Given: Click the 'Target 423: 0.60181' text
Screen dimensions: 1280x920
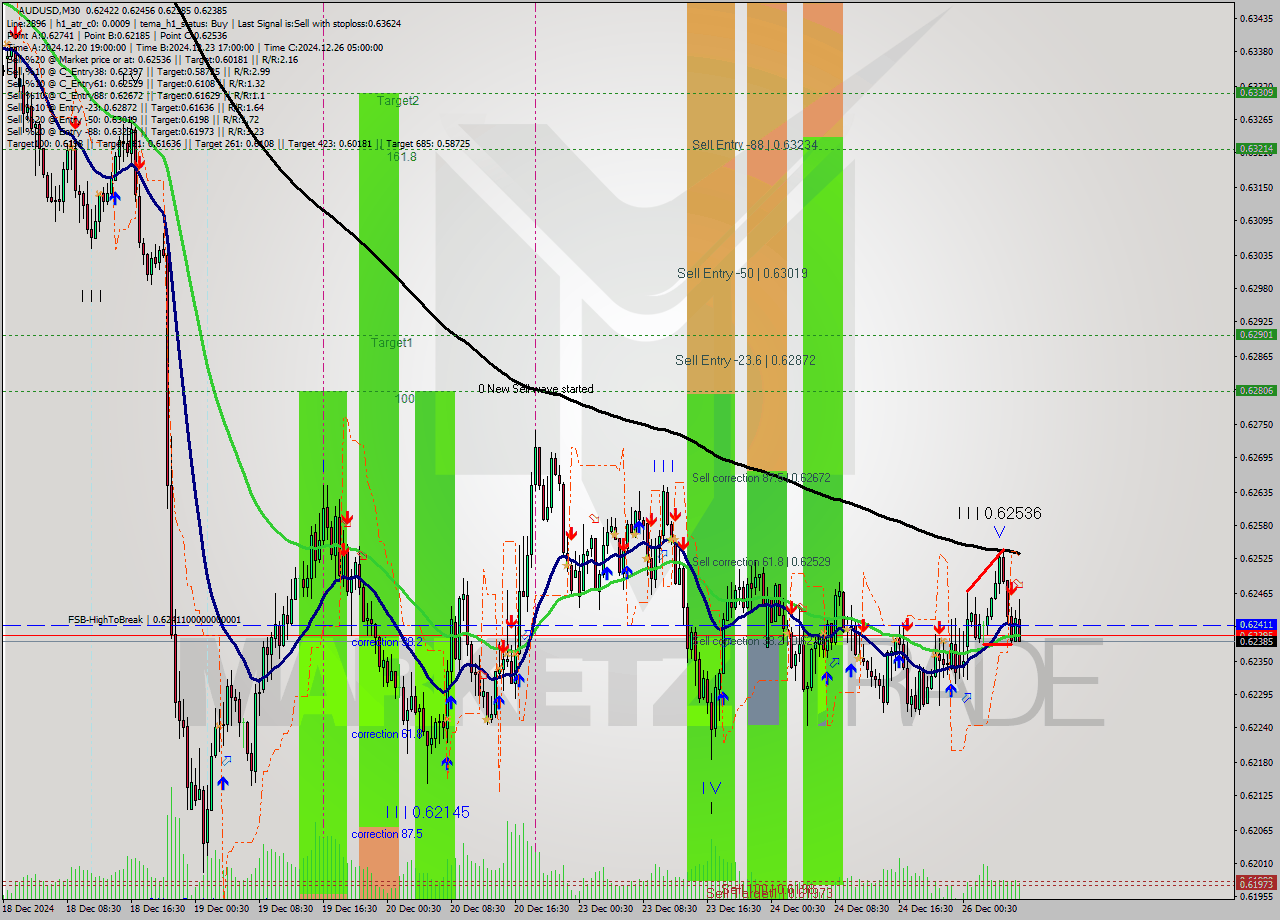Looking at the screenshot, I should 333,144.
